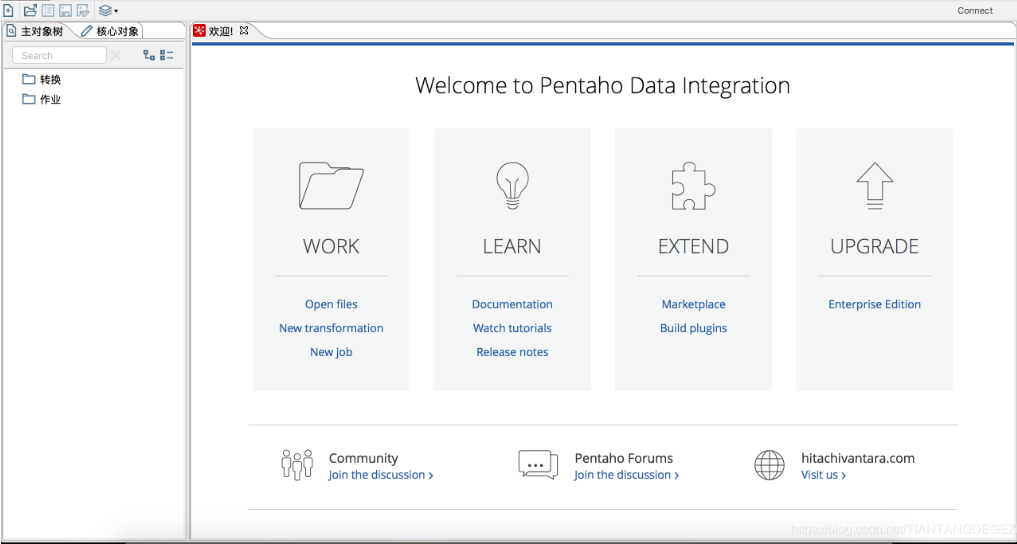Click the UPGRADE heading text
This screenshot has height=544, width=1017.
(x=874, y=246)
